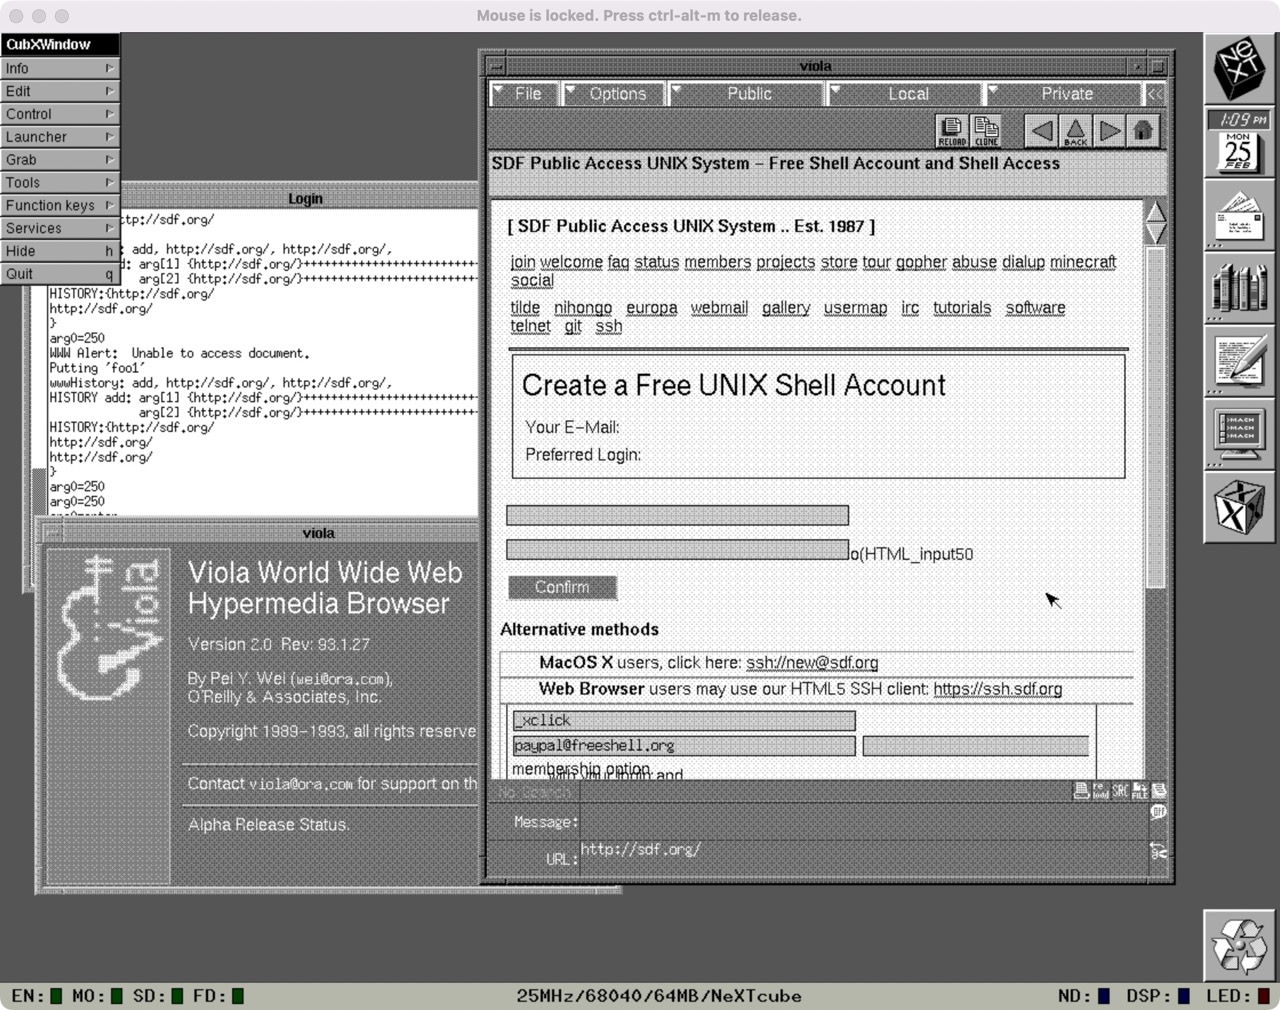
Task: Click the 'DSP:' status bar entry
Action: pyautogui.click(x=1158, y=996)
